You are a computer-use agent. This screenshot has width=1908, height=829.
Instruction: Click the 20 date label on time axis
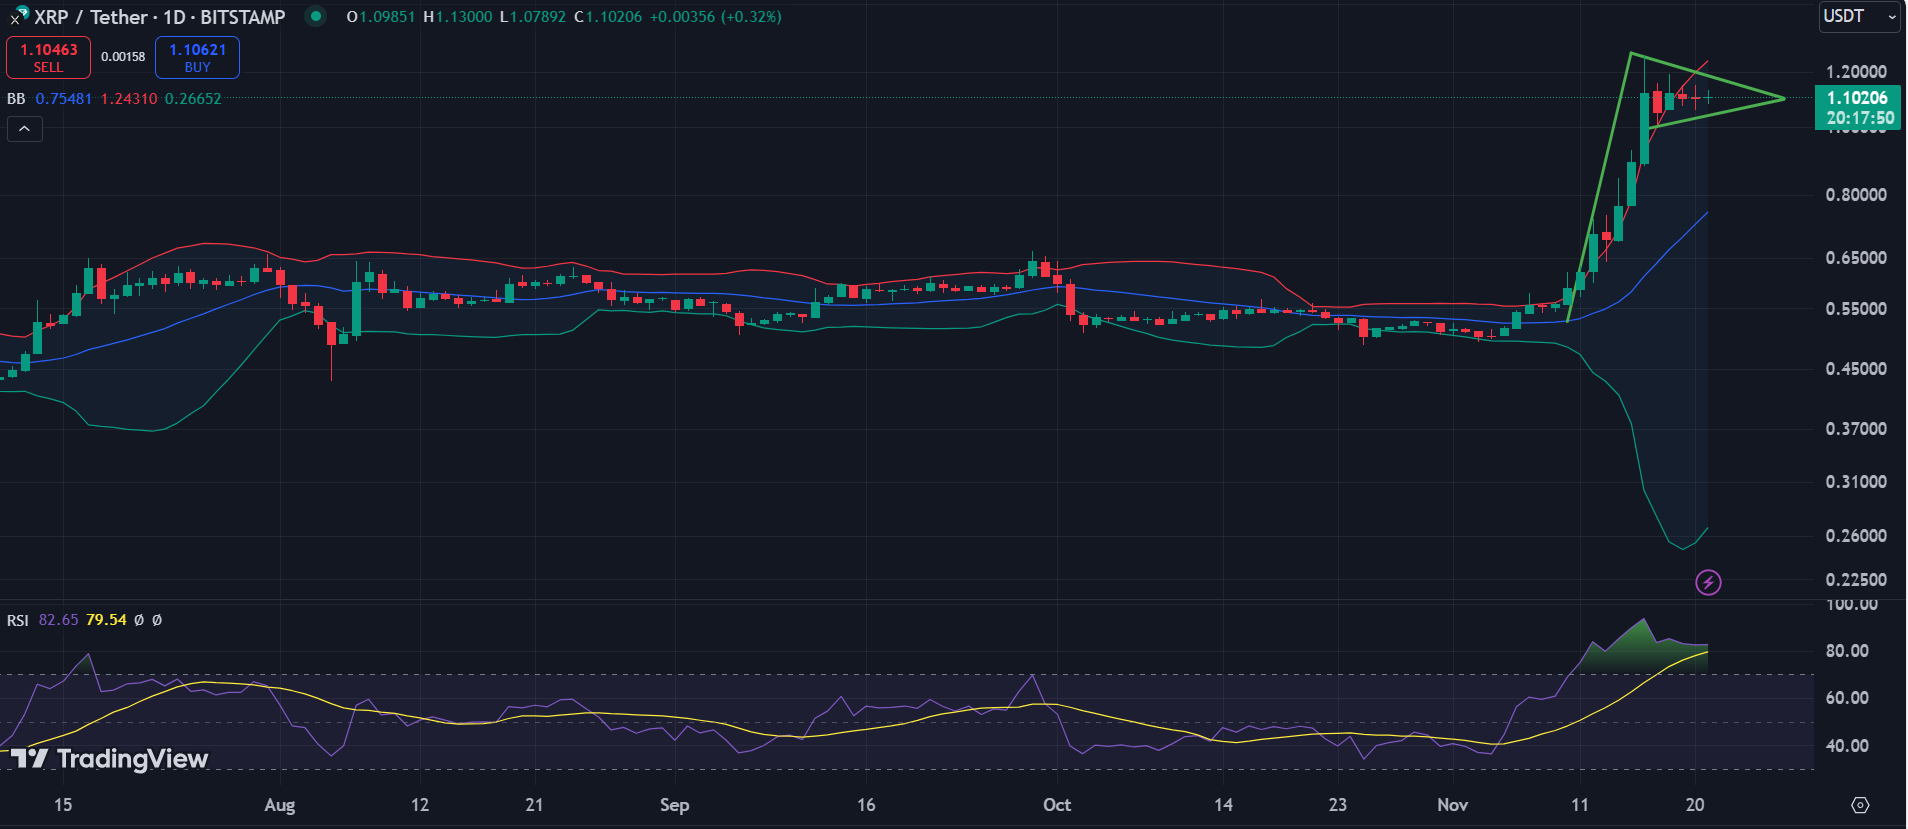[x=1695, y=805]
